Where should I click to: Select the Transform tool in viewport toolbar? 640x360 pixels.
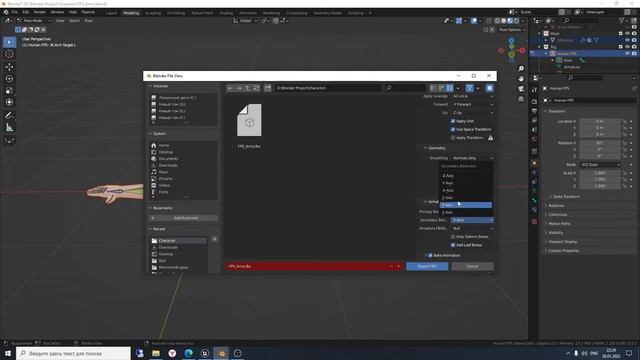pyautogui.click(x=9, y=102)
